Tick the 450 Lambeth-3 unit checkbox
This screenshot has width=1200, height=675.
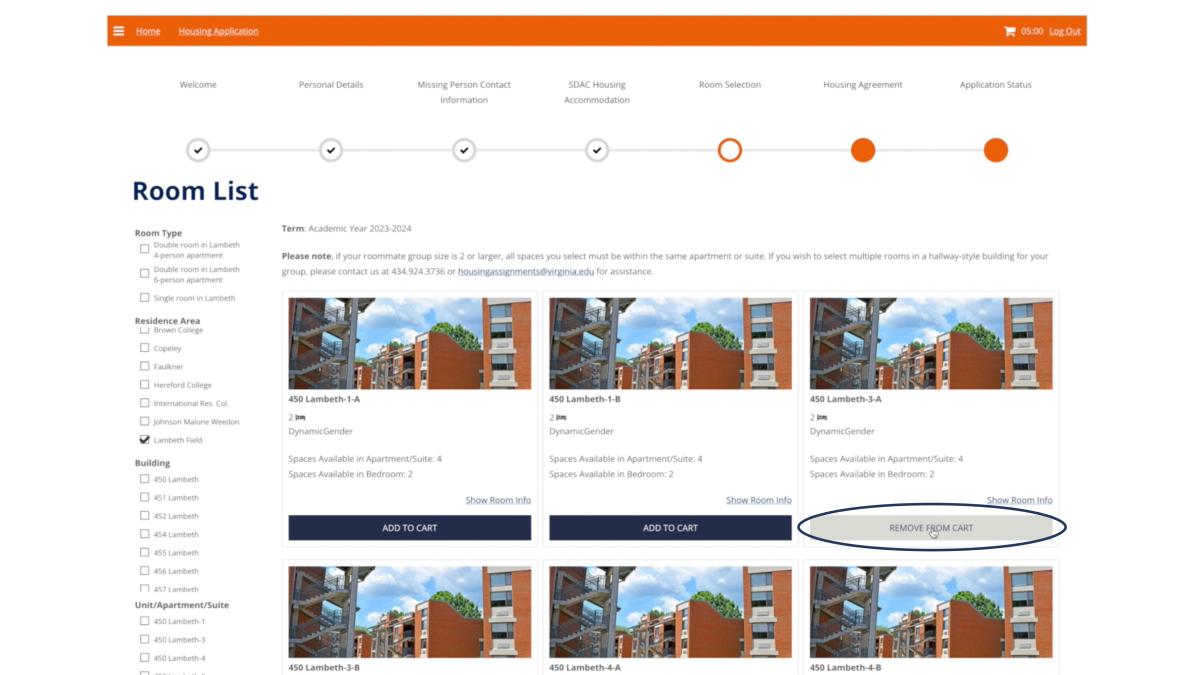click(145, 639)
